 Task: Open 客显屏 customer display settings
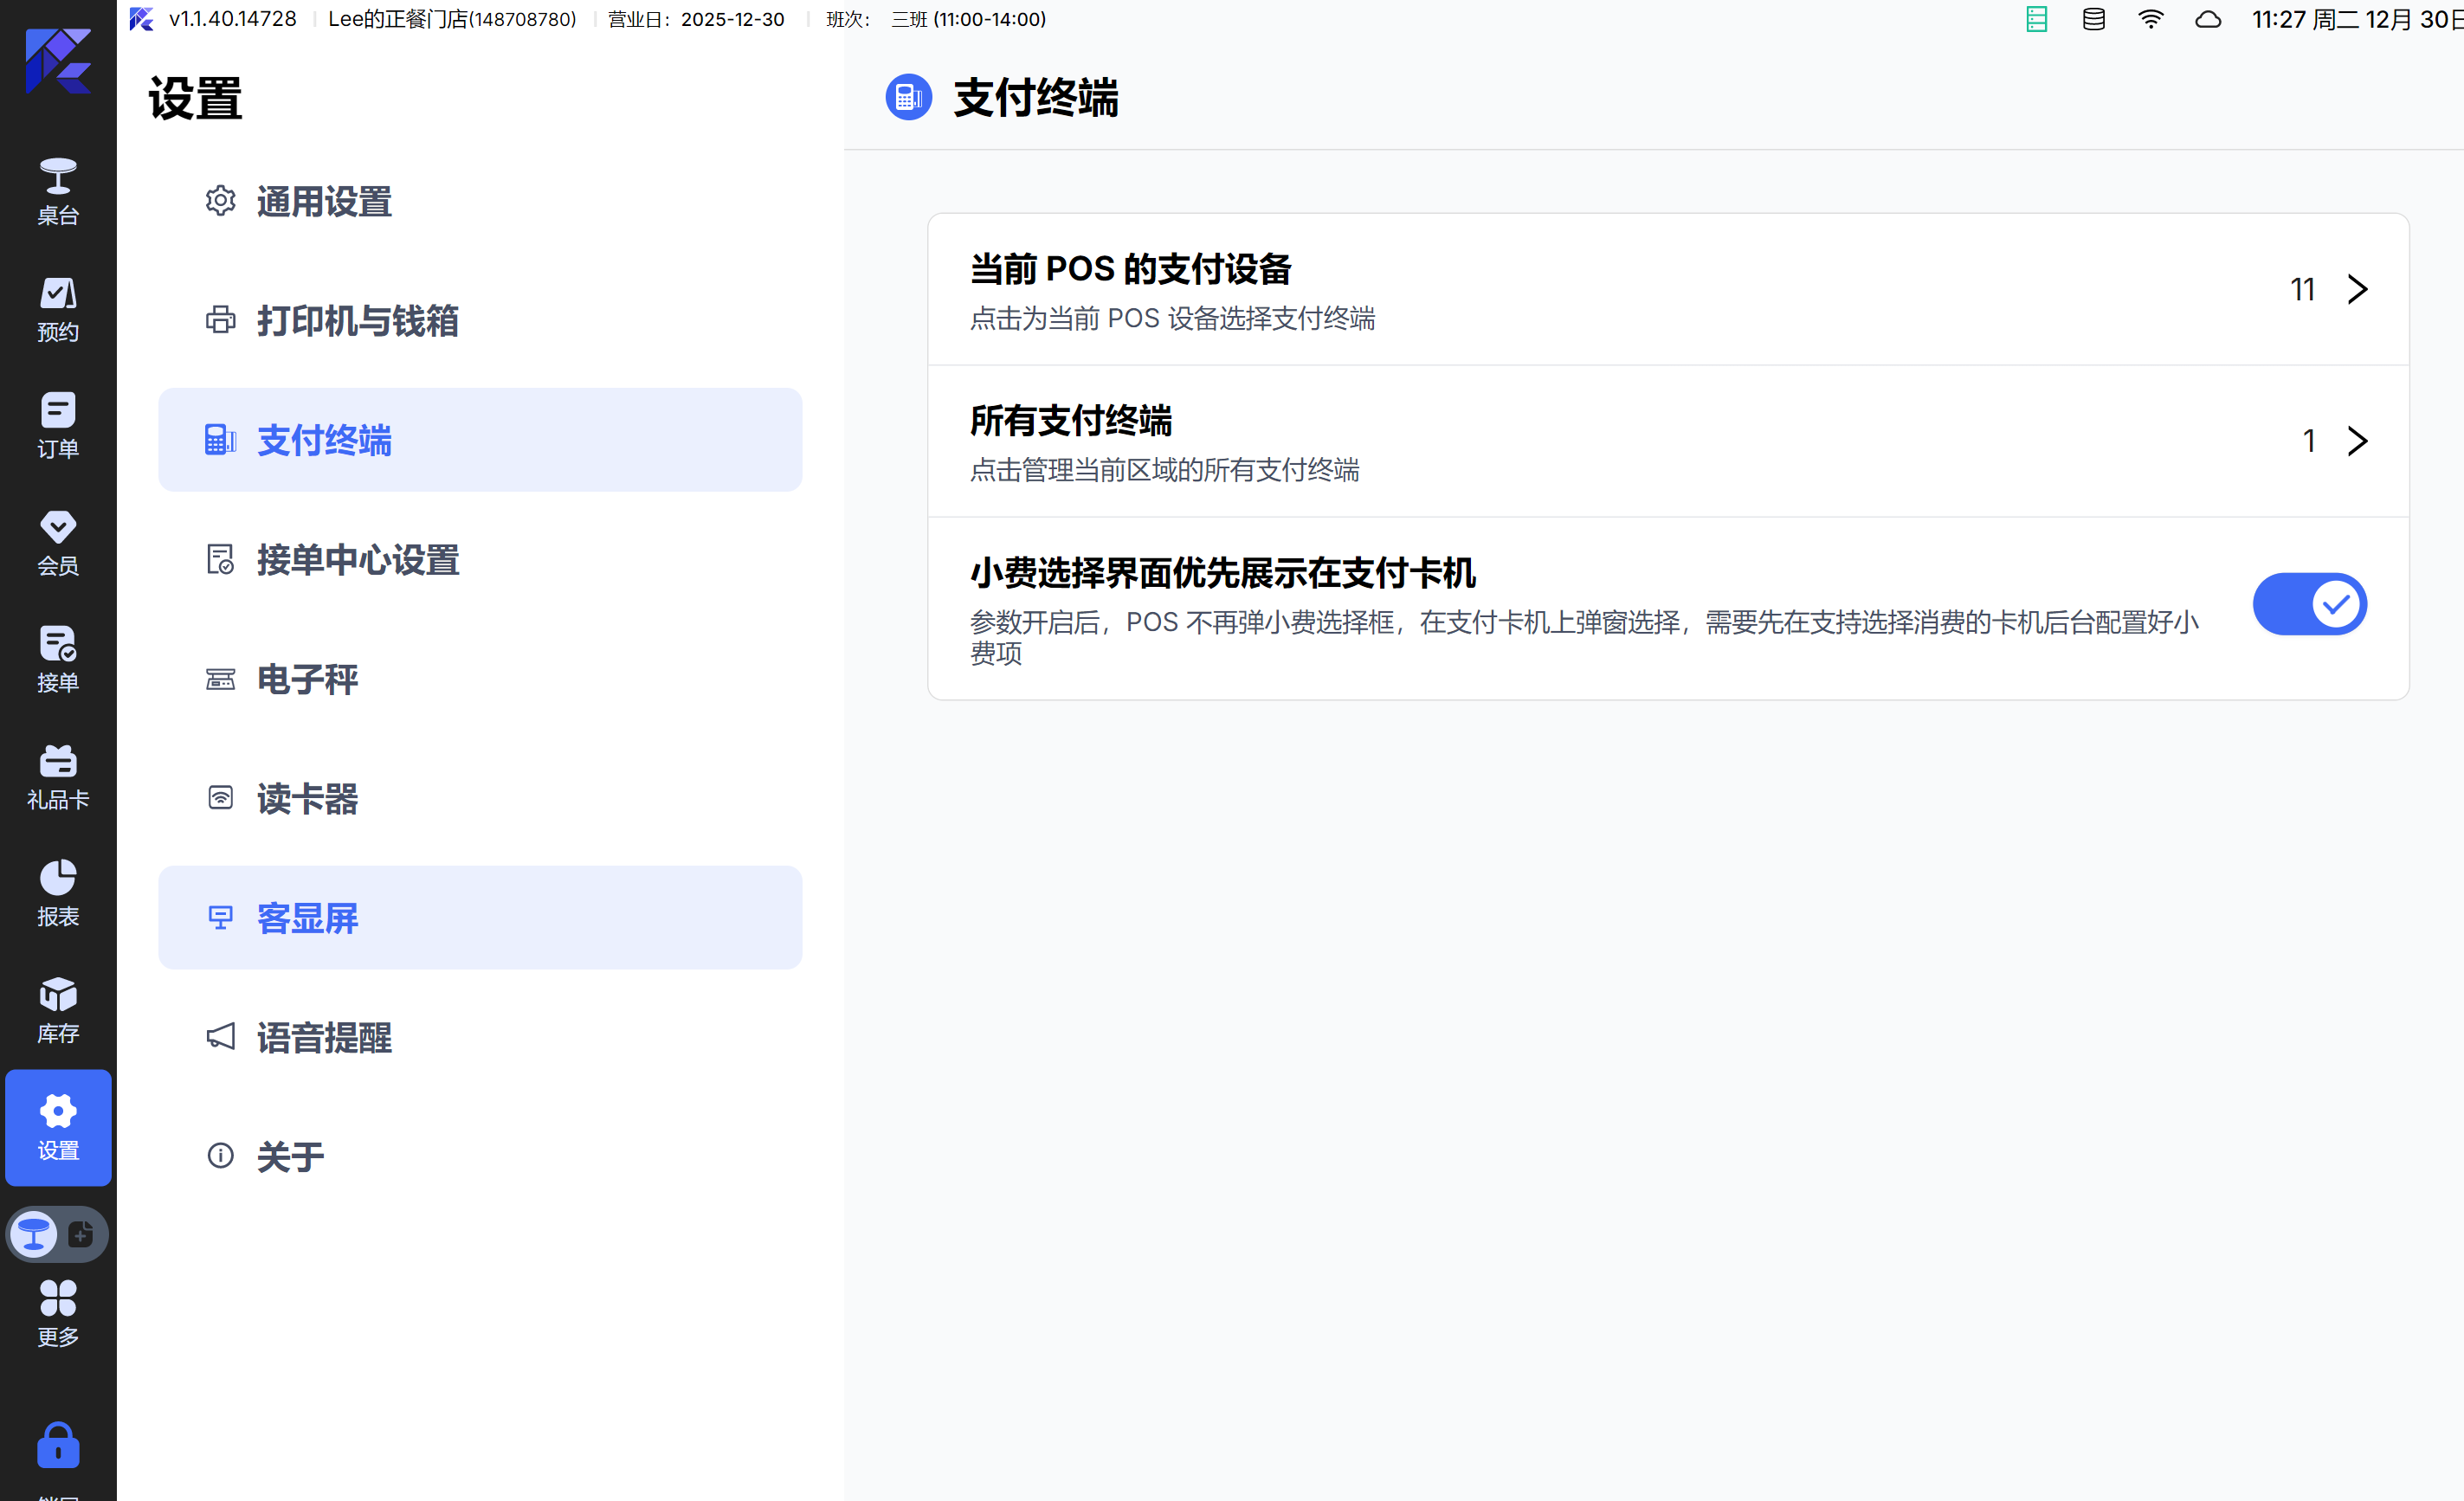click(x=307, y=918)
